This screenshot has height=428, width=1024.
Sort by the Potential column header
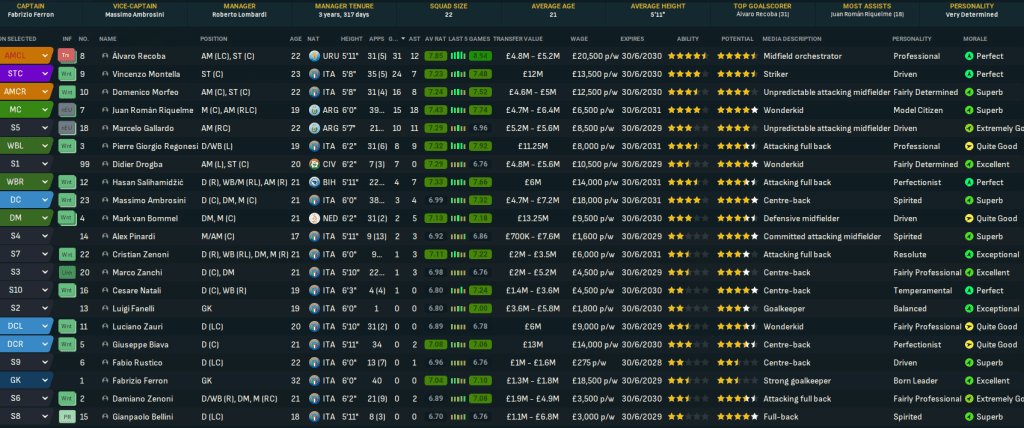[736, 38]
